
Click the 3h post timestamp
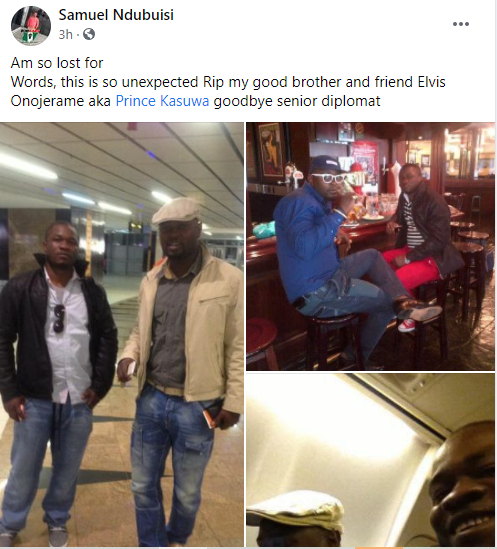pos(65,34)
